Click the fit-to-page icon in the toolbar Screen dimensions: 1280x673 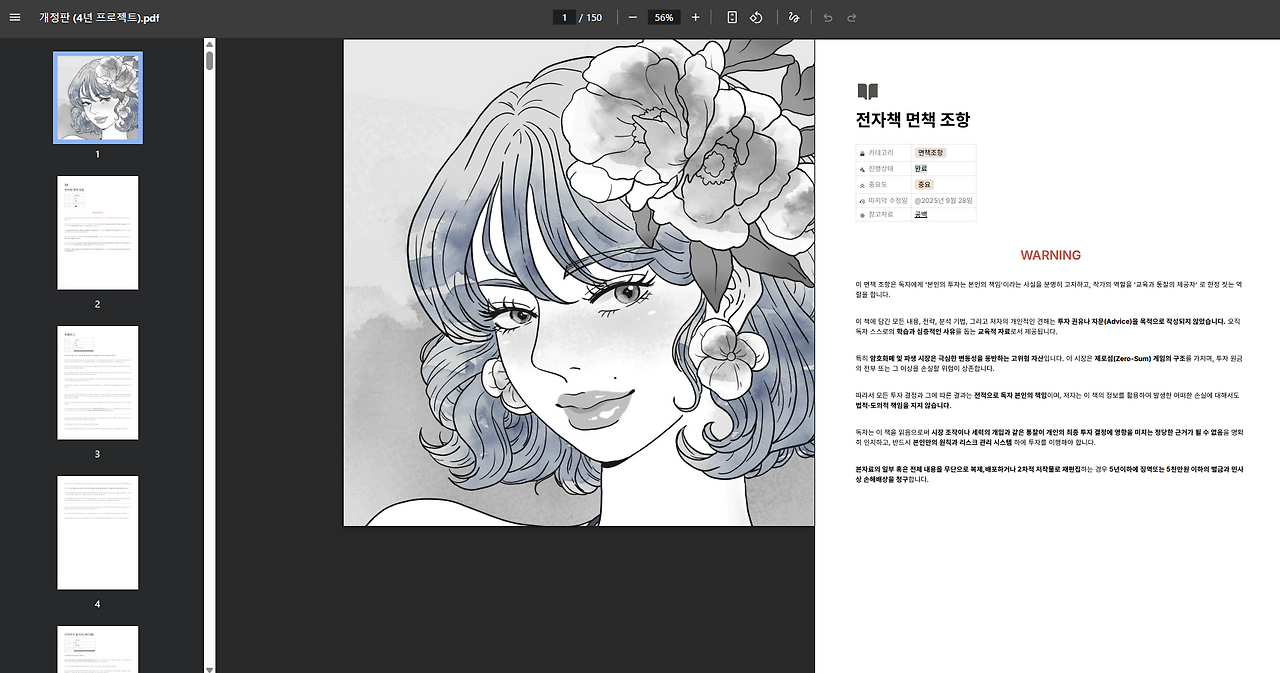click(730, 17)
